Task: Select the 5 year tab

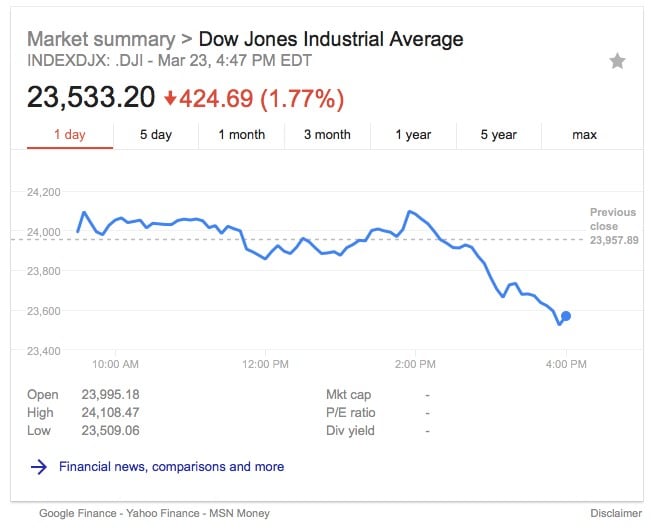Action: (498, 135)
